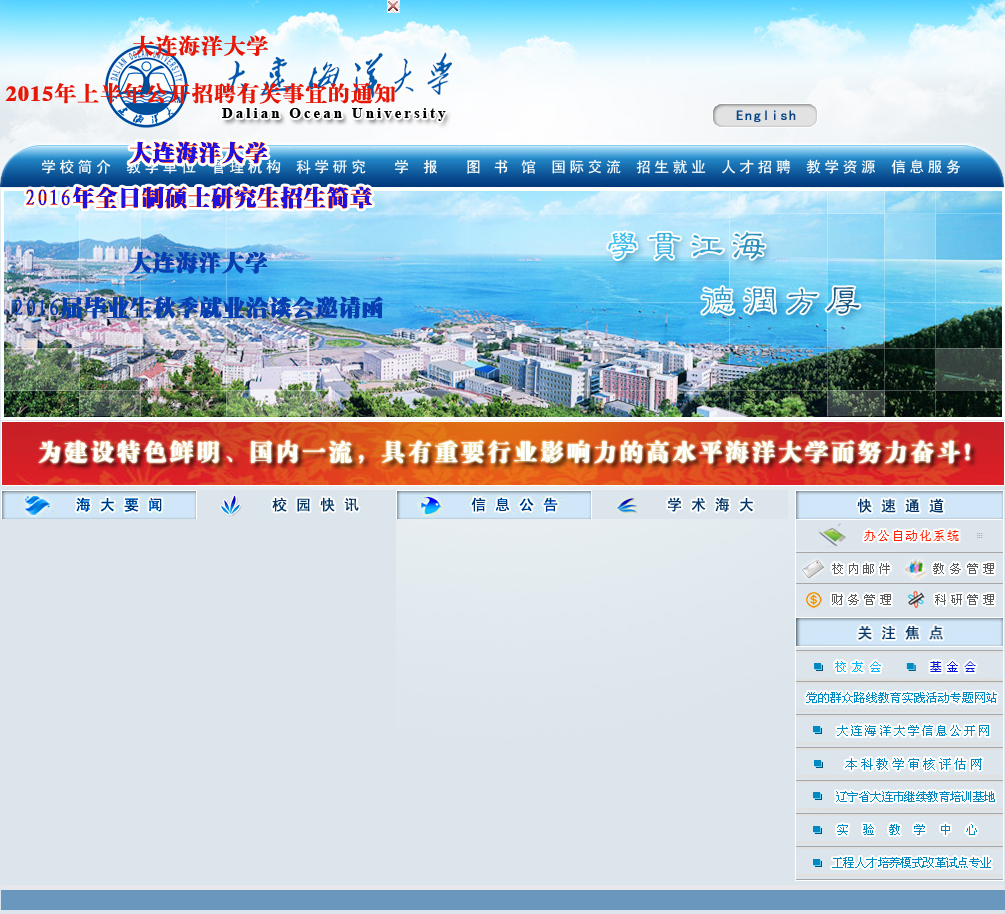Select the 海大要闻 tab
This screenshot has width=1005, height=914.
click(99, 505)
